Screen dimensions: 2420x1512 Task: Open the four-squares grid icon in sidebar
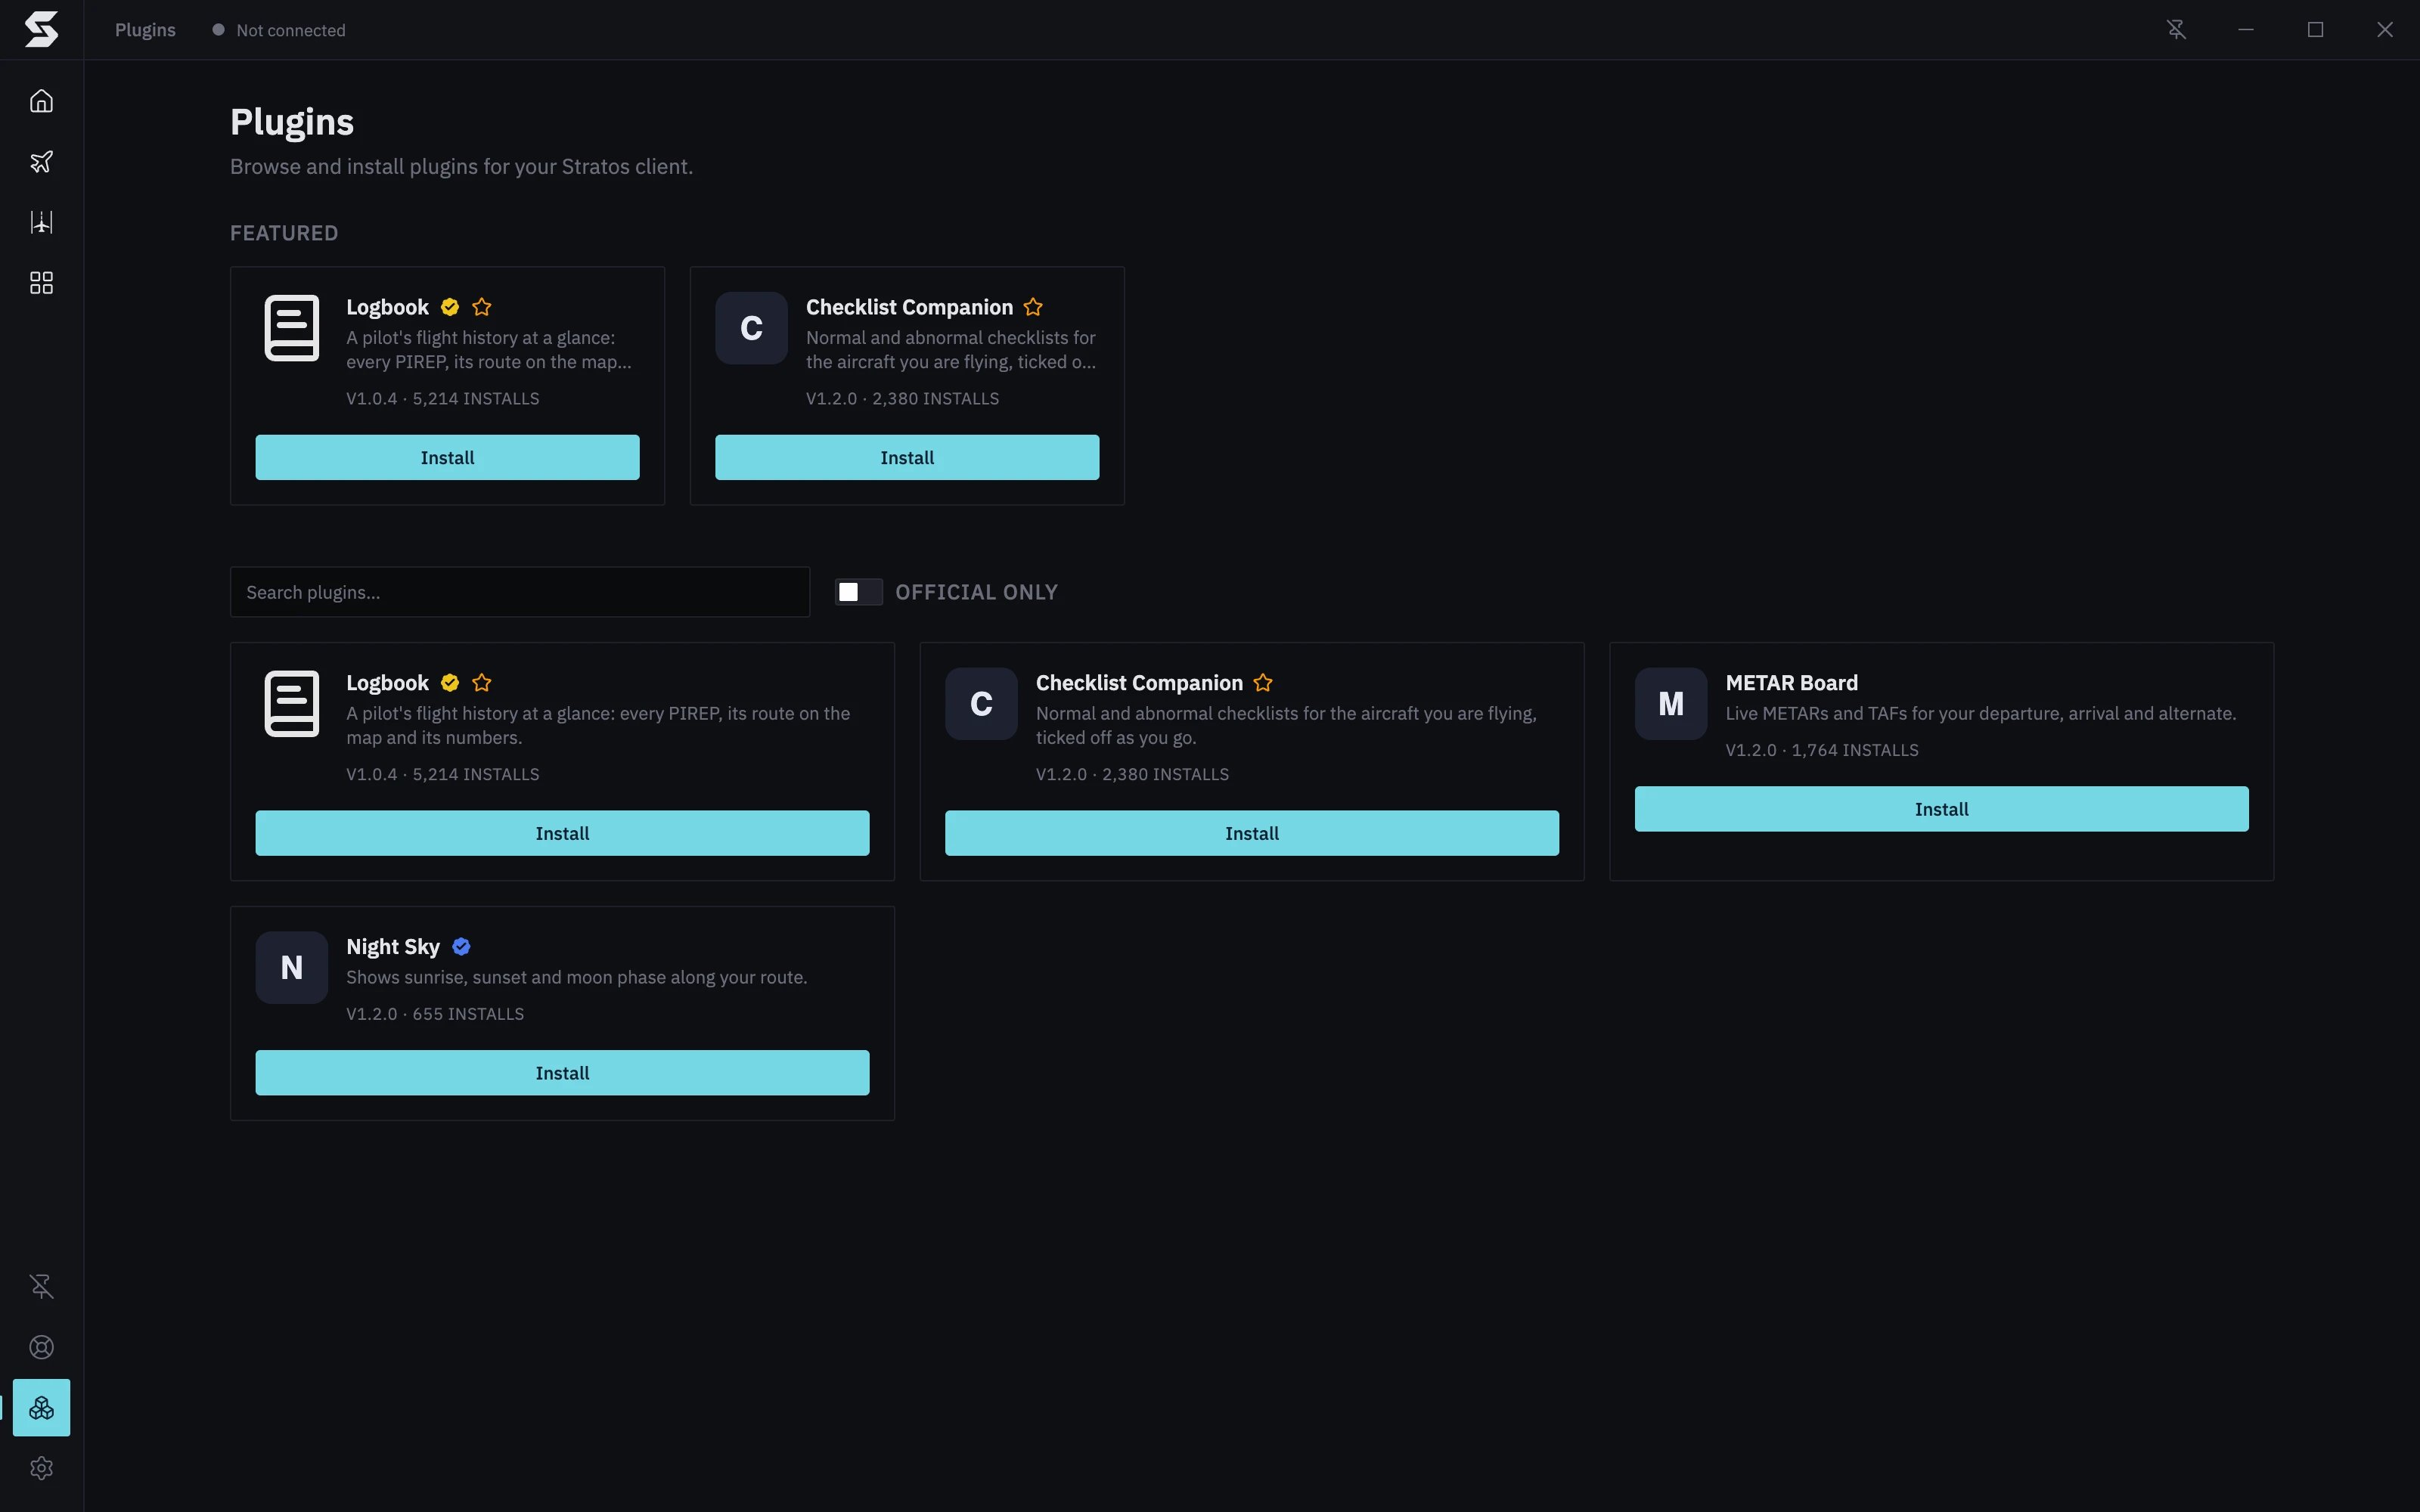click(x=41, y=283)
